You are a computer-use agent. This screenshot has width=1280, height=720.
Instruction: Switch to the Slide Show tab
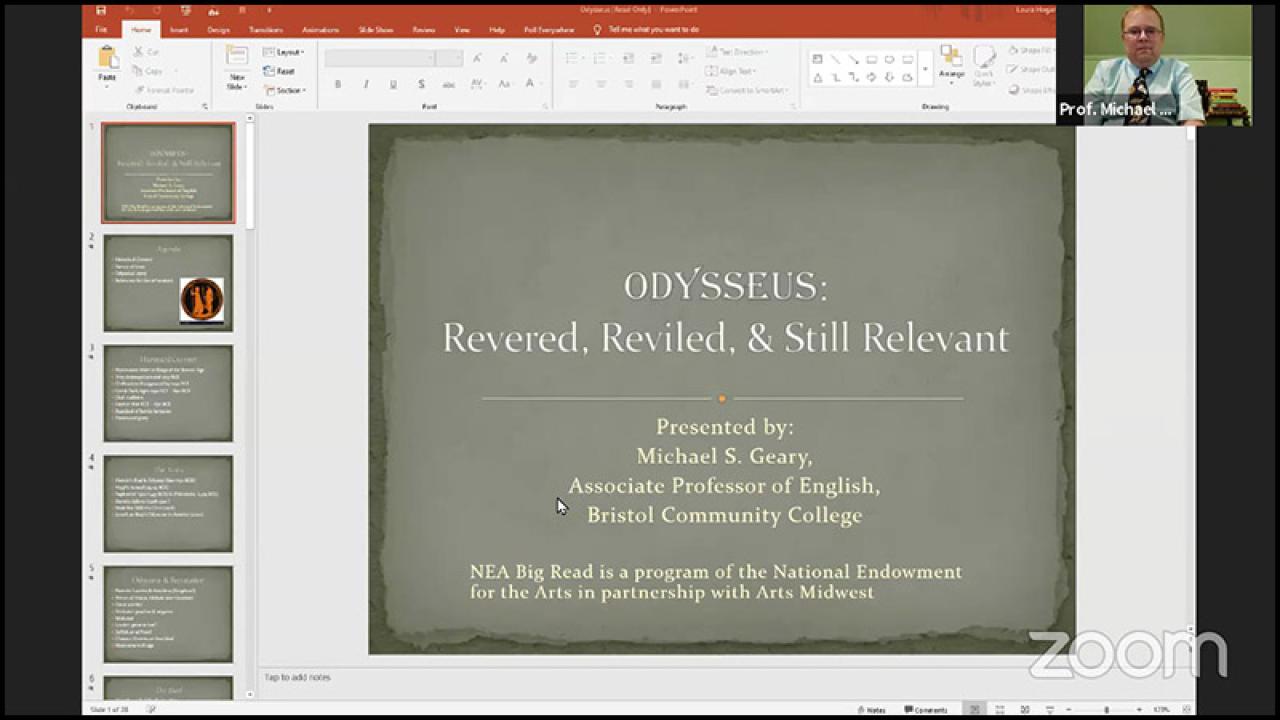[x=376, y=30]
